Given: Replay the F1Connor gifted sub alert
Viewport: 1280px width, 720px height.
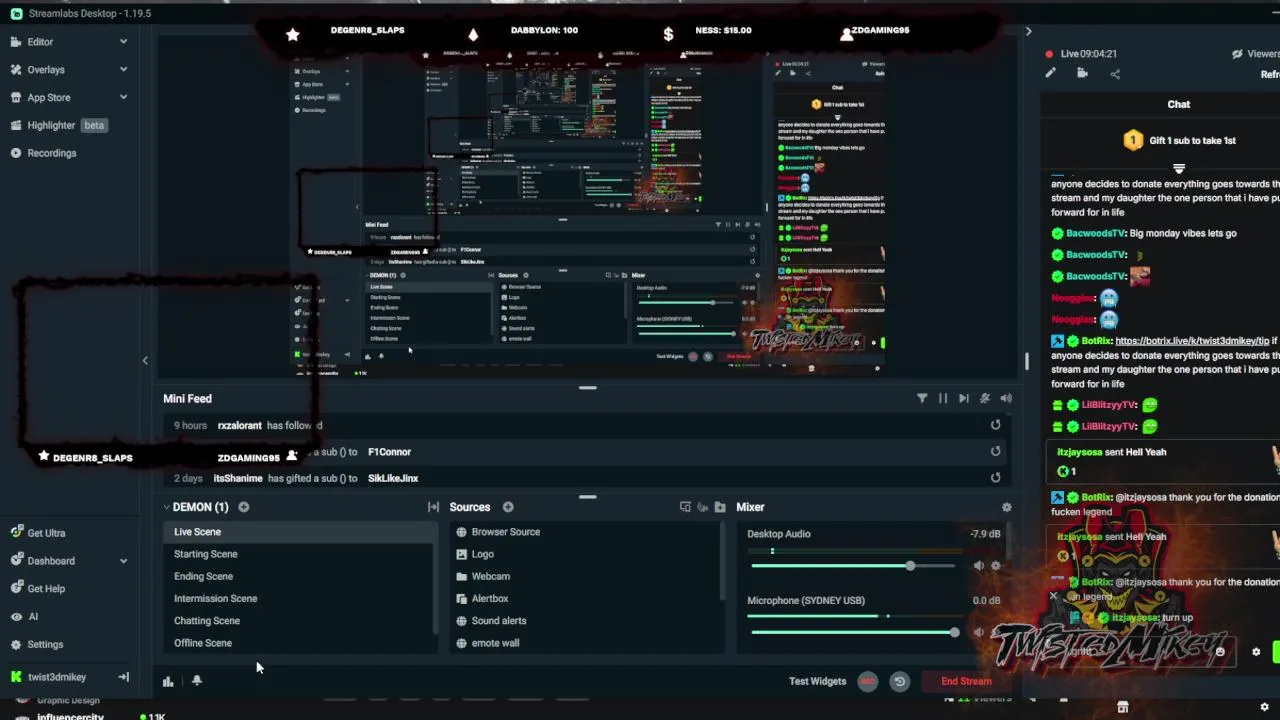Looking at the screenshot, I should [995, 451].
